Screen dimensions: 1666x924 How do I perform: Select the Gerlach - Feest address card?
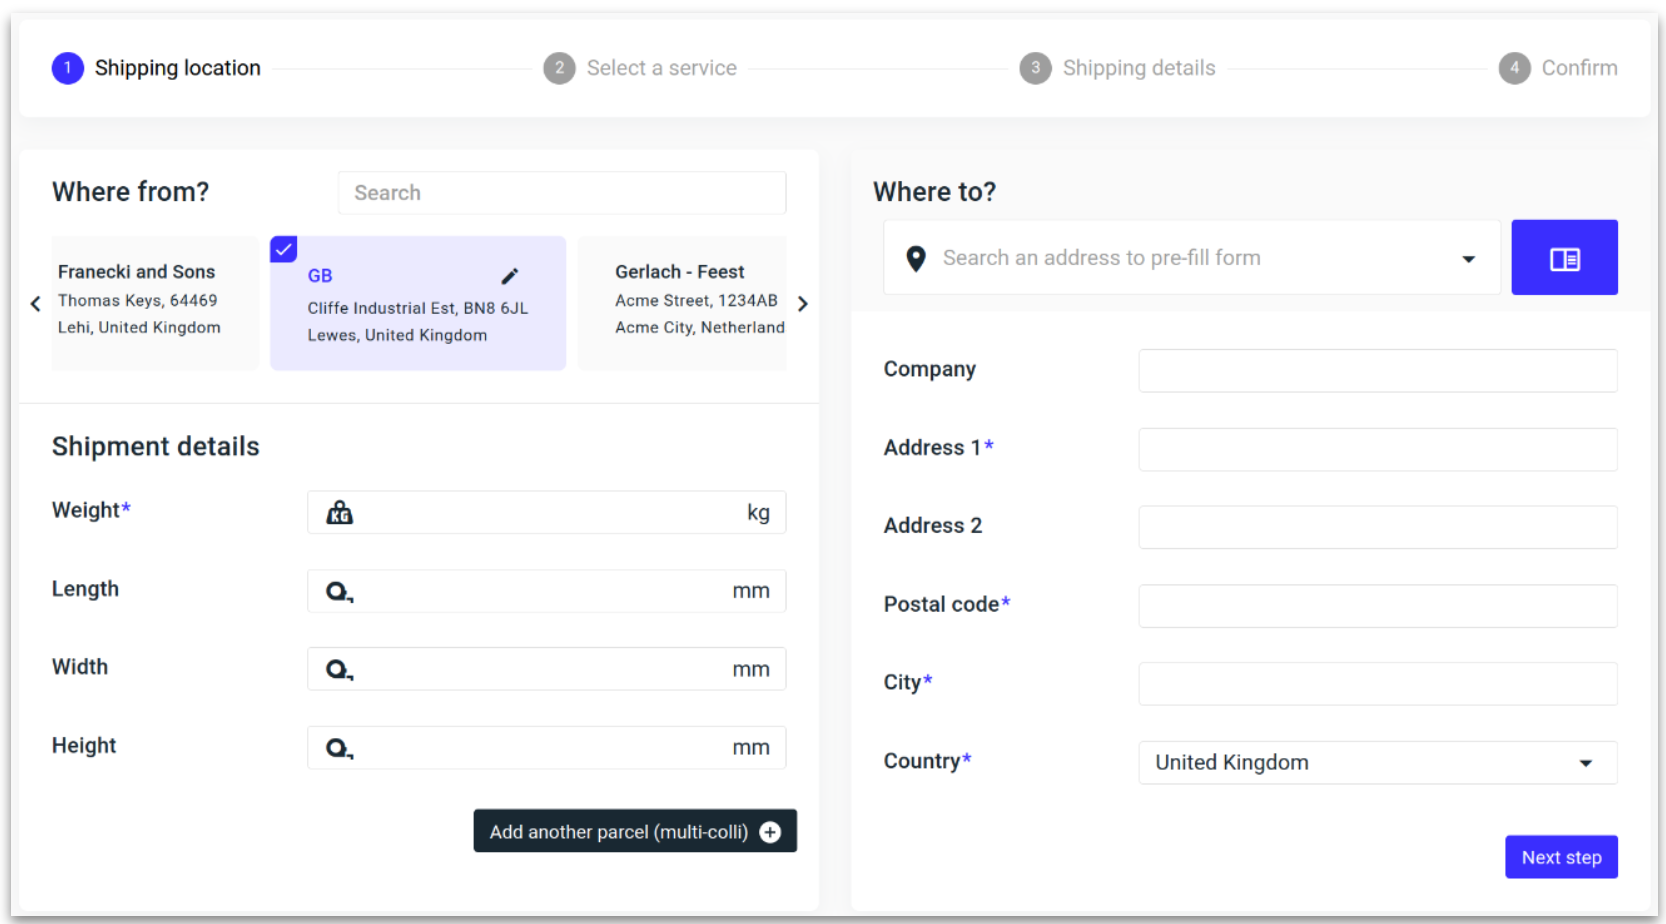684,302
